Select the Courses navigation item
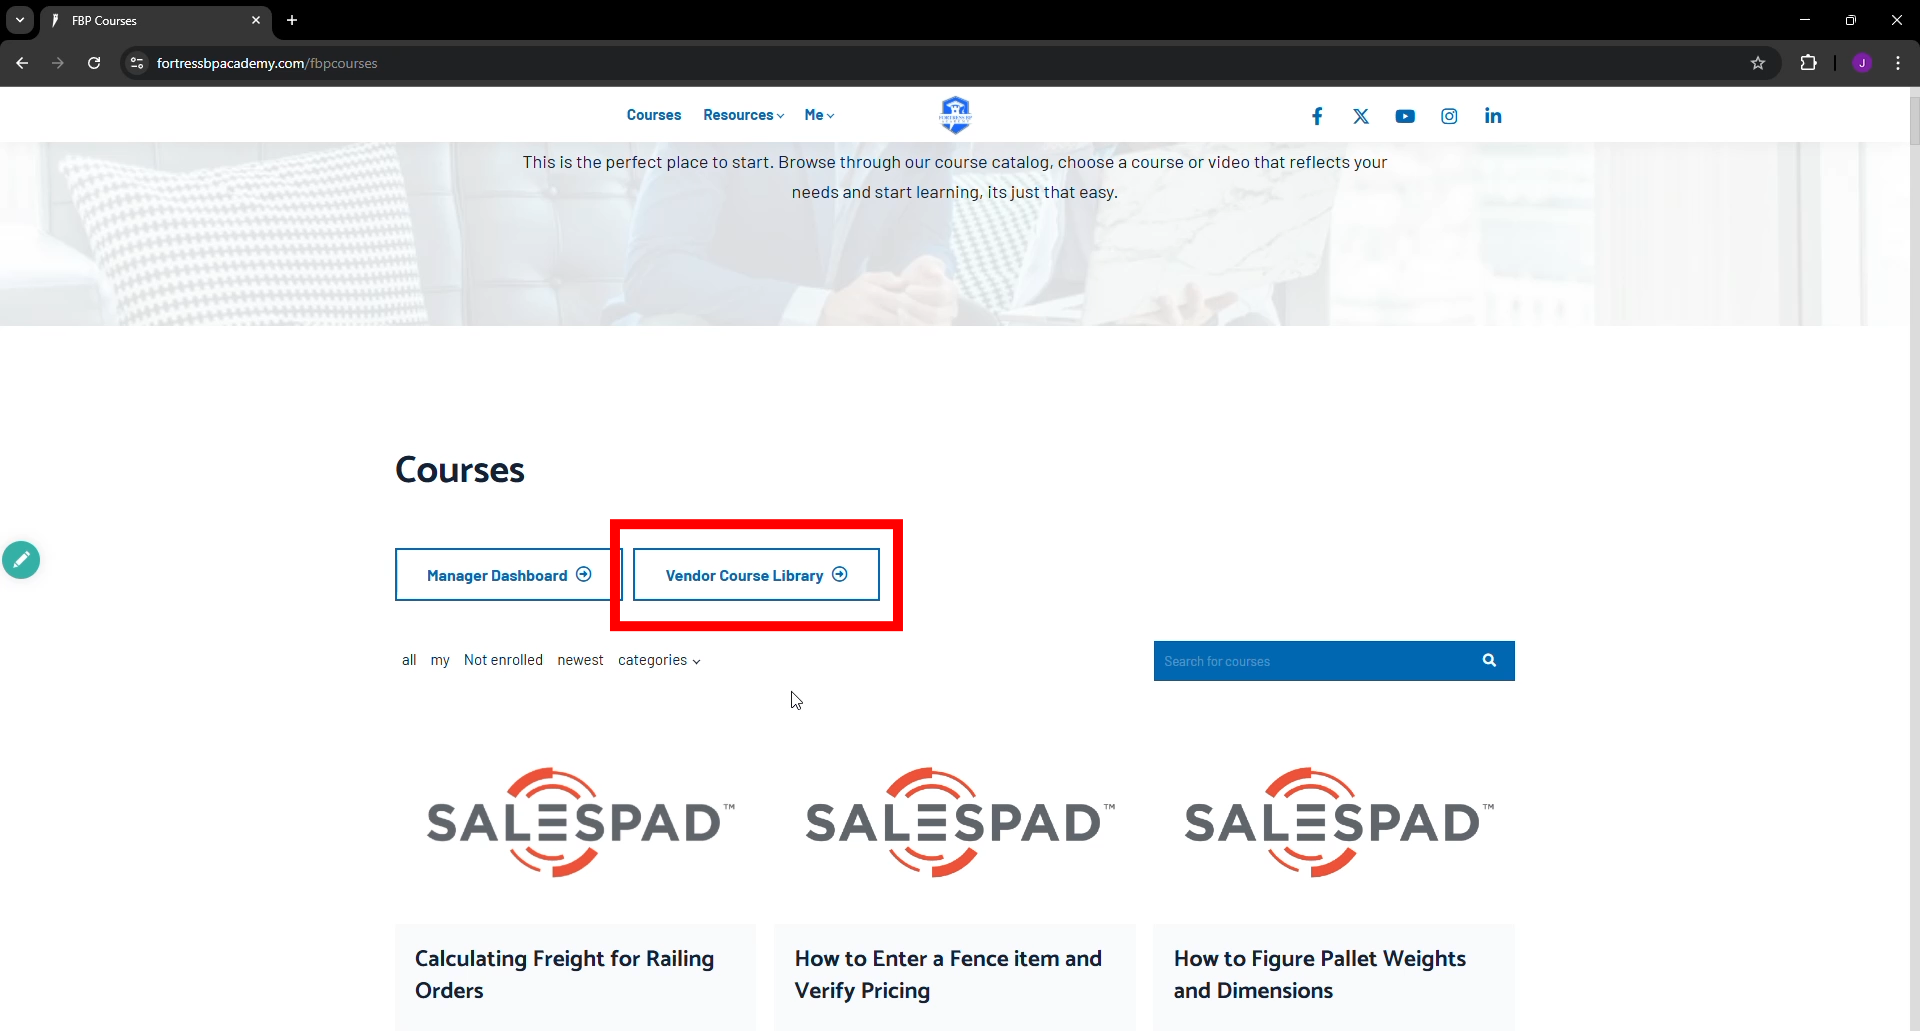Screen dimensions: 1920x1031 click(x=654, y=115)
